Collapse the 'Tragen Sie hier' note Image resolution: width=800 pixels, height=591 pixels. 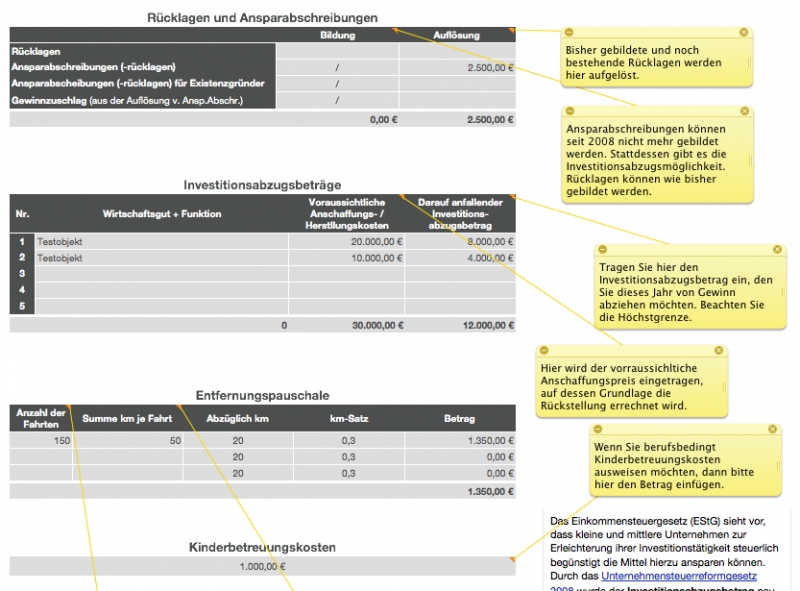pyautogui.click(x=602, y=249)
